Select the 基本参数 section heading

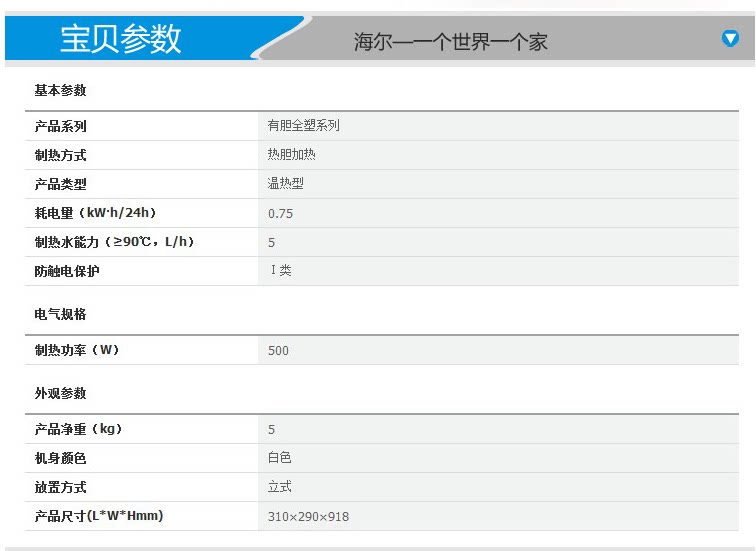pos(61,90)
